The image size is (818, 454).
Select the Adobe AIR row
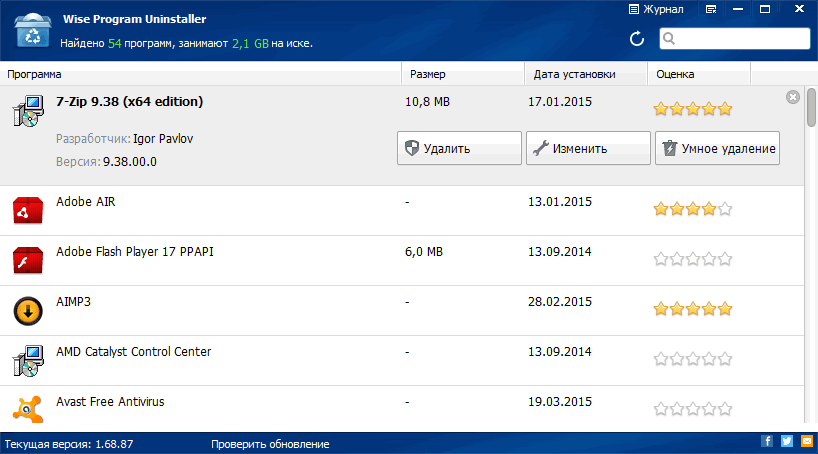coord(402,210)
